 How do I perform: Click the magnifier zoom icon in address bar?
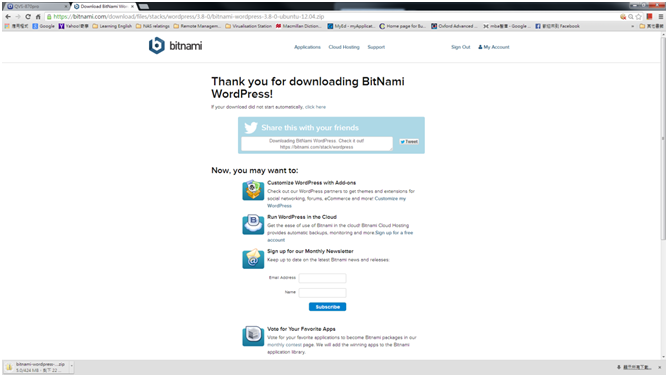(x=631, y=17)
